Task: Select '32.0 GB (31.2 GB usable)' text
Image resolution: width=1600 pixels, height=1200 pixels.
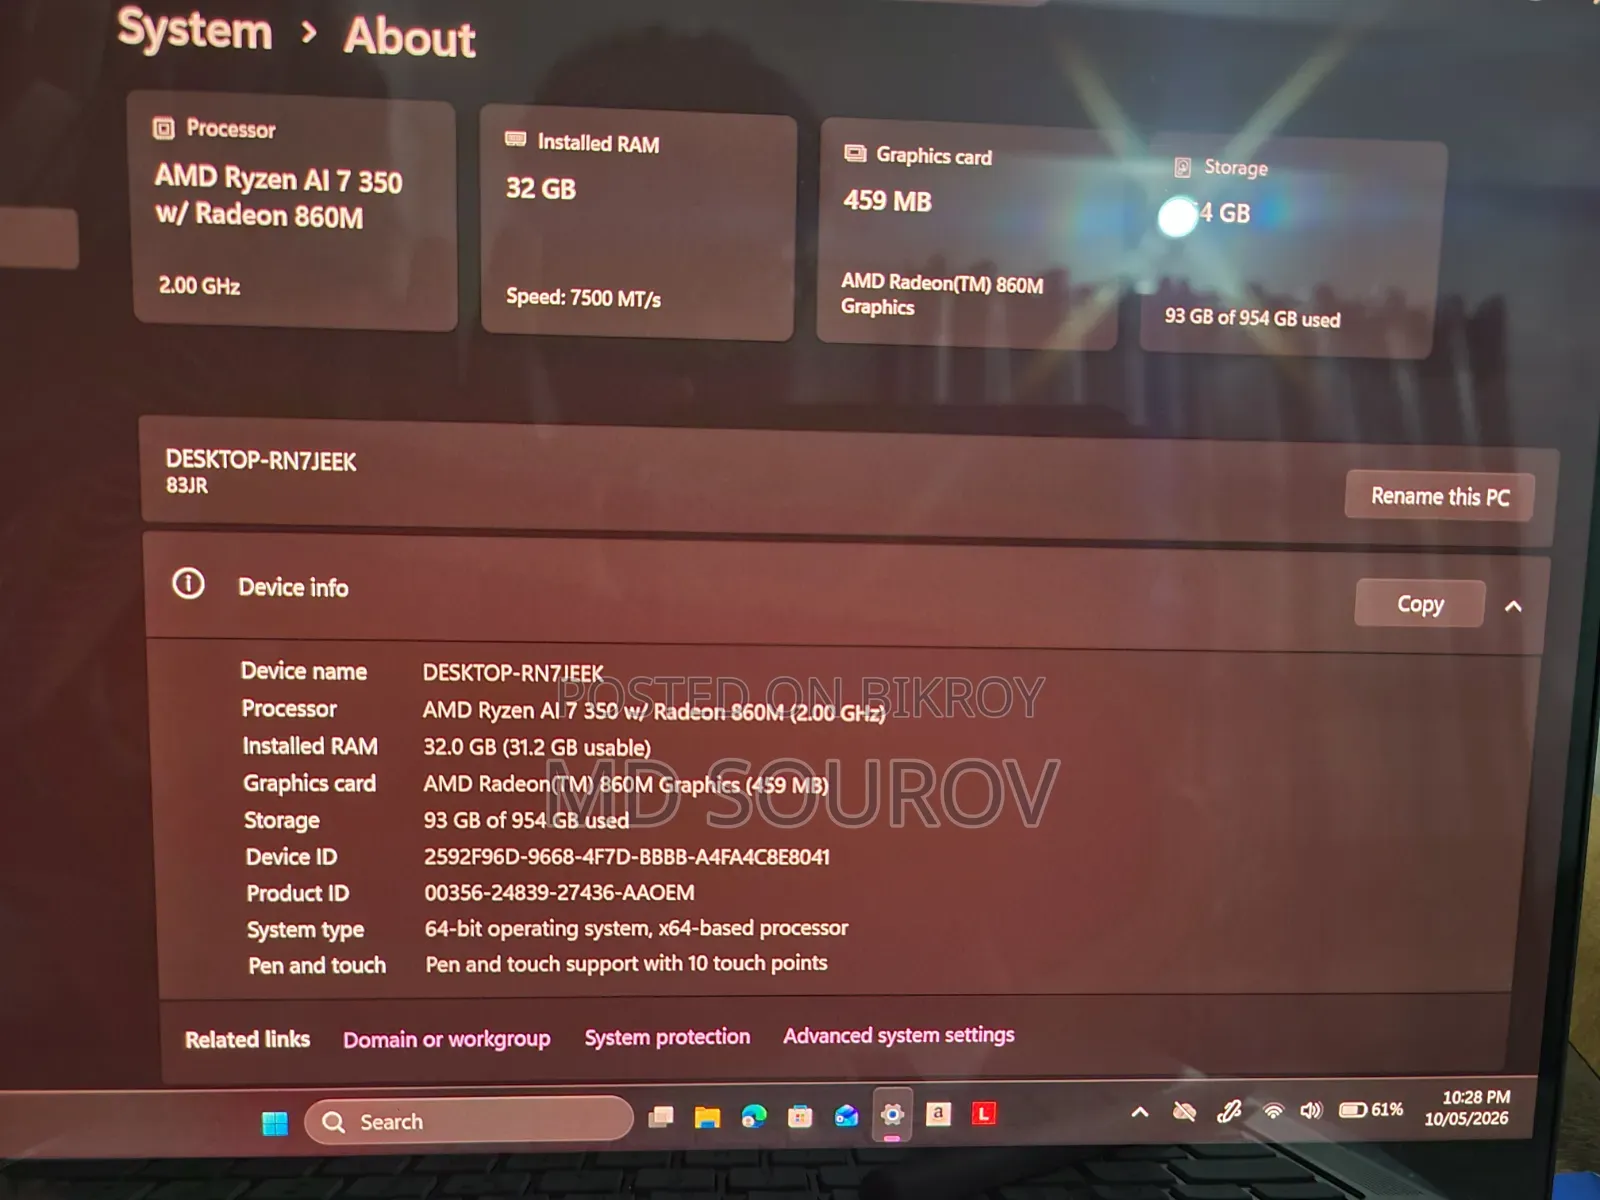Action: (537, 747)
